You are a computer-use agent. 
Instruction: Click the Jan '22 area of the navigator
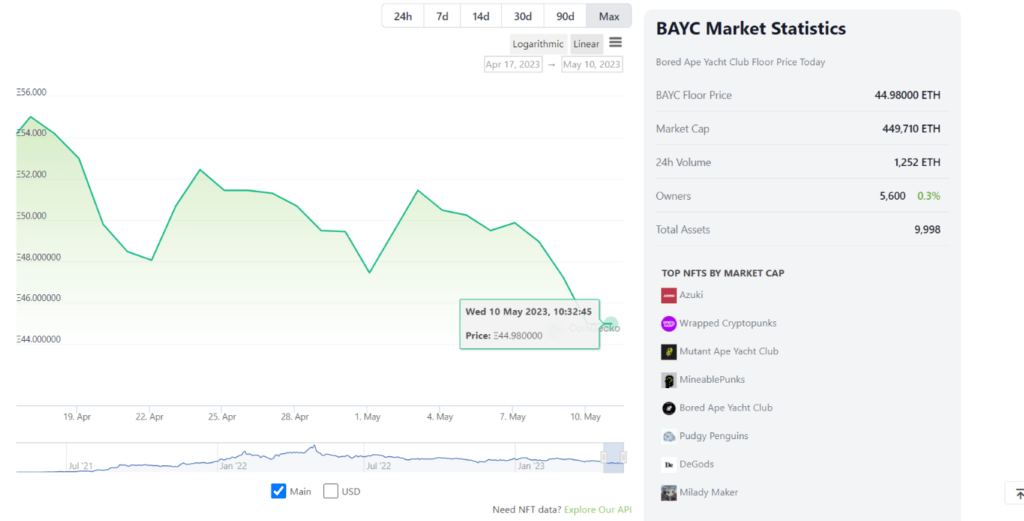pos(232,466)
